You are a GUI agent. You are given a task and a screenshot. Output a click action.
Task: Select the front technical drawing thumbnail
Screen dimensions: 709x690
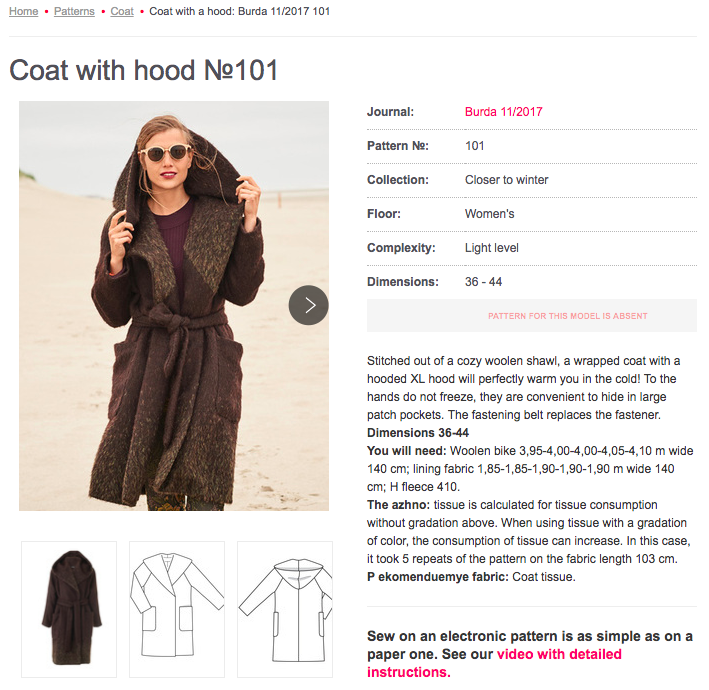coord(176,608)
